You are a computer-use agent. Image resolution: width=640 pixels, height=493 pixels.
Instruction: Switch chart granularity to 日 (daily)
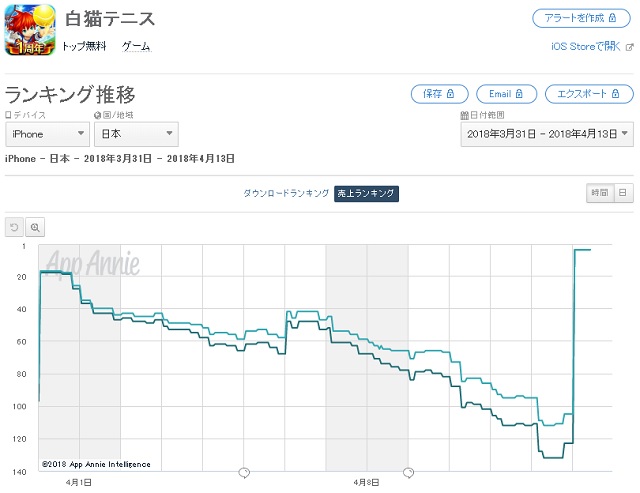623,193
